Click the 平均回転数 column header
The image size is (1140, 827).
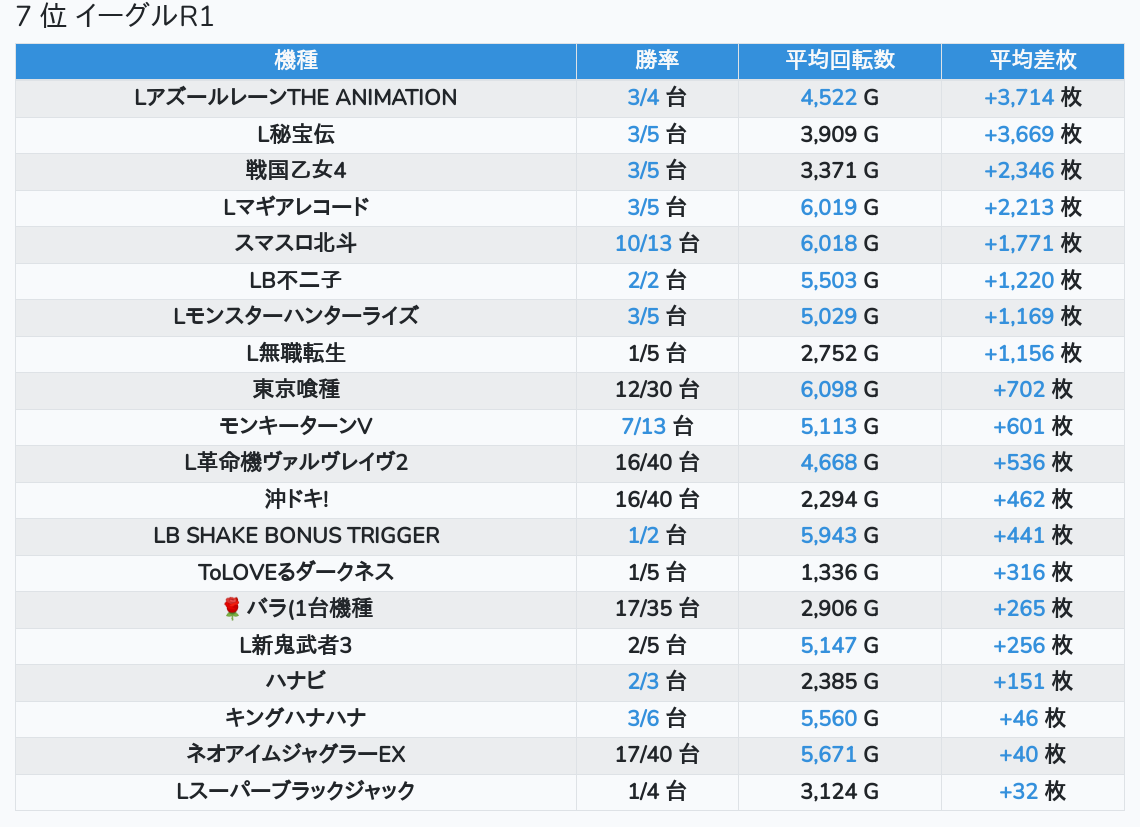(840, 60)
